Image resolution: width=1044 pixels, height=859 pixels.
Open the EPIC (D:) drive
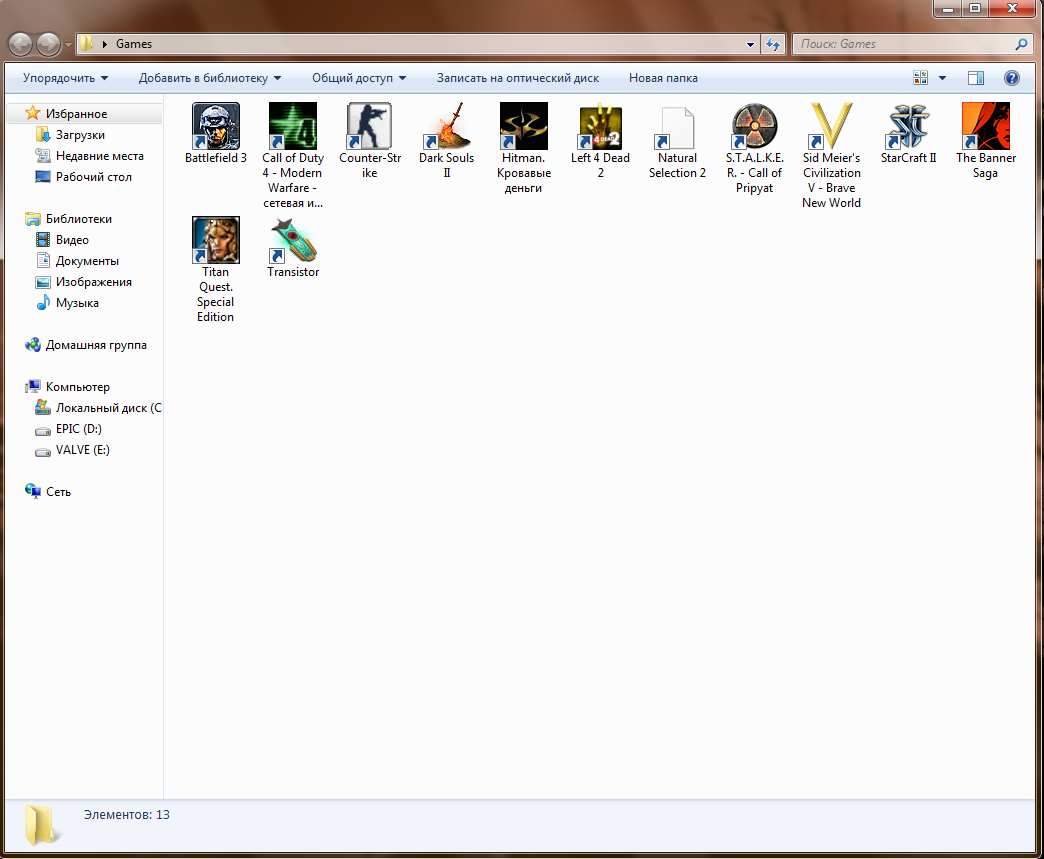(79, 429)
